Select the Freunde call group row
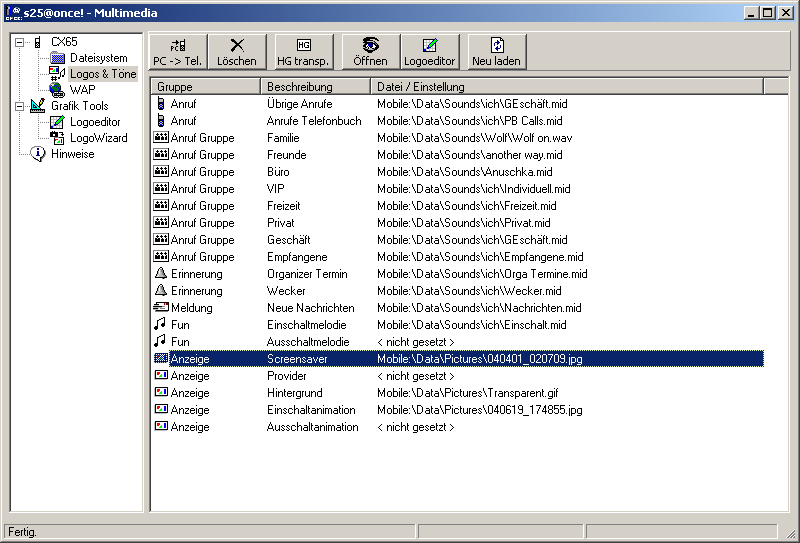 (x=457, y=155)
